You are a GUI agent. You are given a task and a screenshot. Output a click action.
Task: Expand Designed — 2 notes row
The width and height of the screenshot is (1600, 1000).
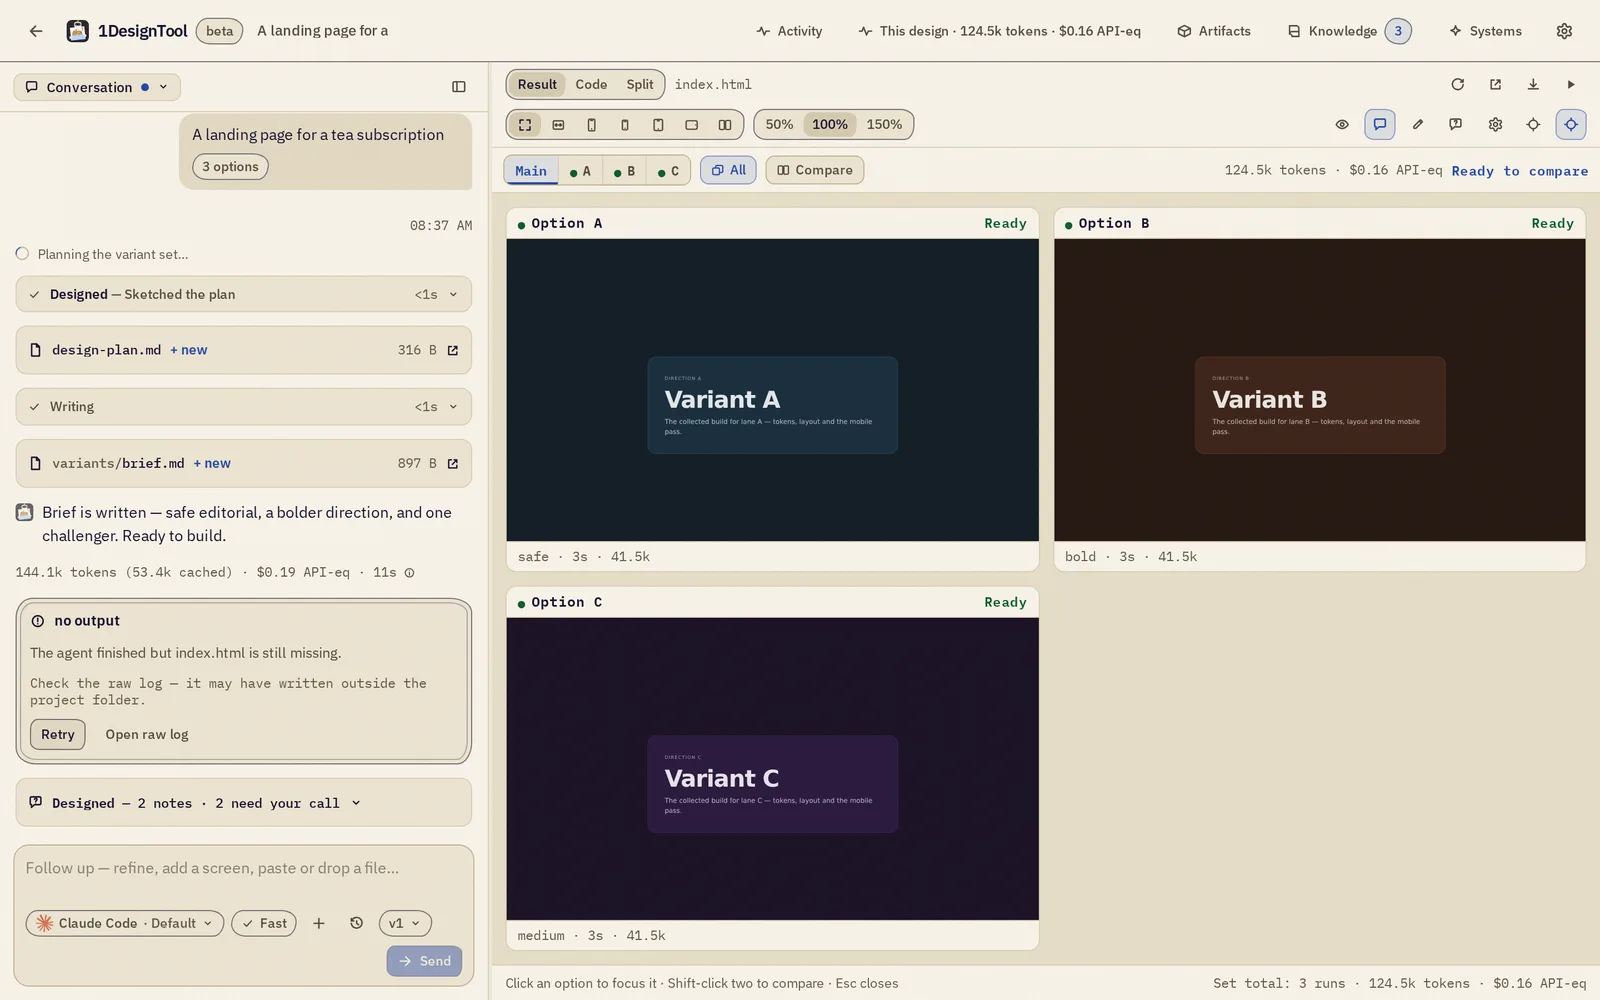[243, 803]
